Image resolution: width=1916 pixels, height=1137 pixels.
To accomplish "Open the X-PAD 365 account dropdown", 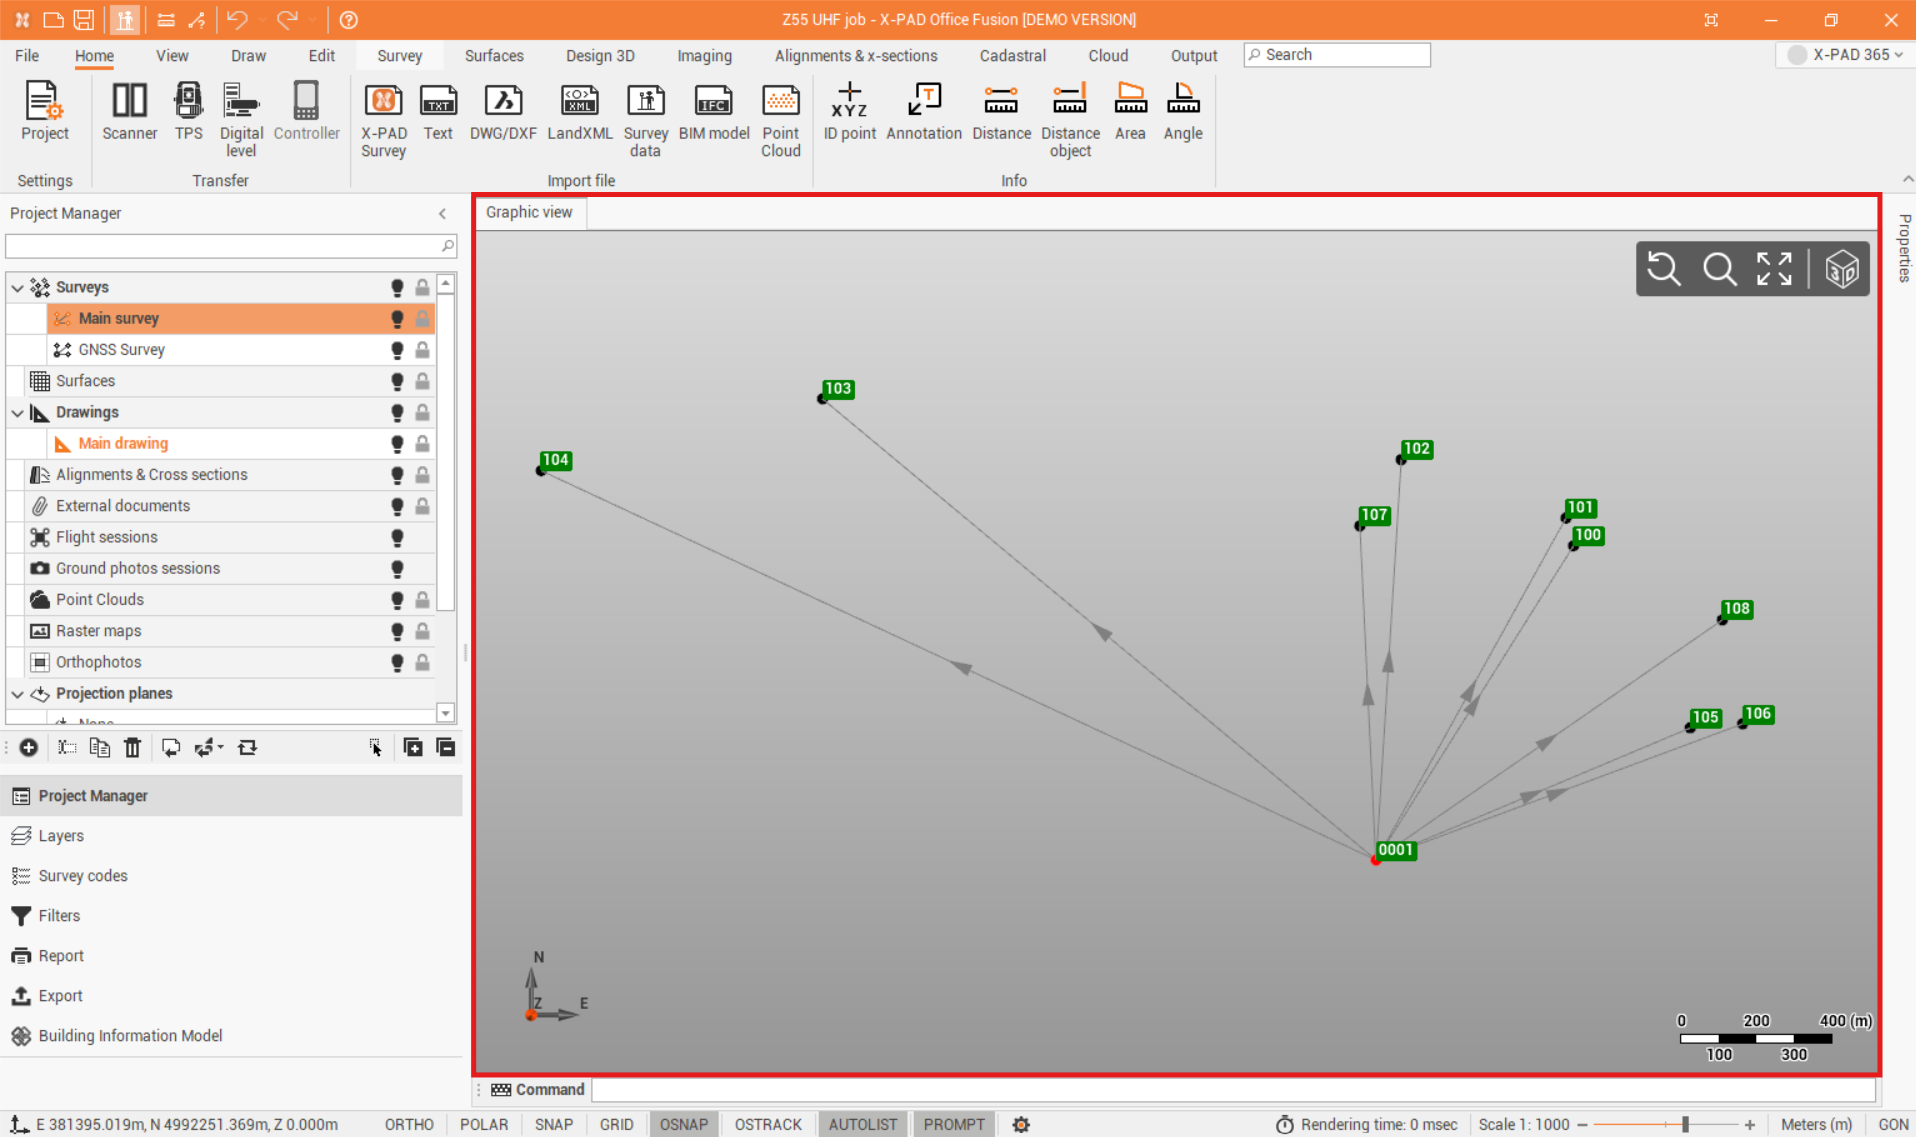I will tap(1846, 55).
